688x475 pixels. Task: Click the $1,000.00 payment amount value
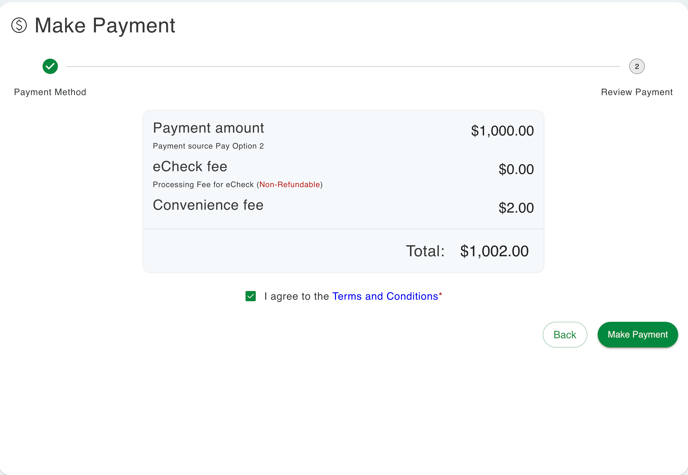(502, 131)
